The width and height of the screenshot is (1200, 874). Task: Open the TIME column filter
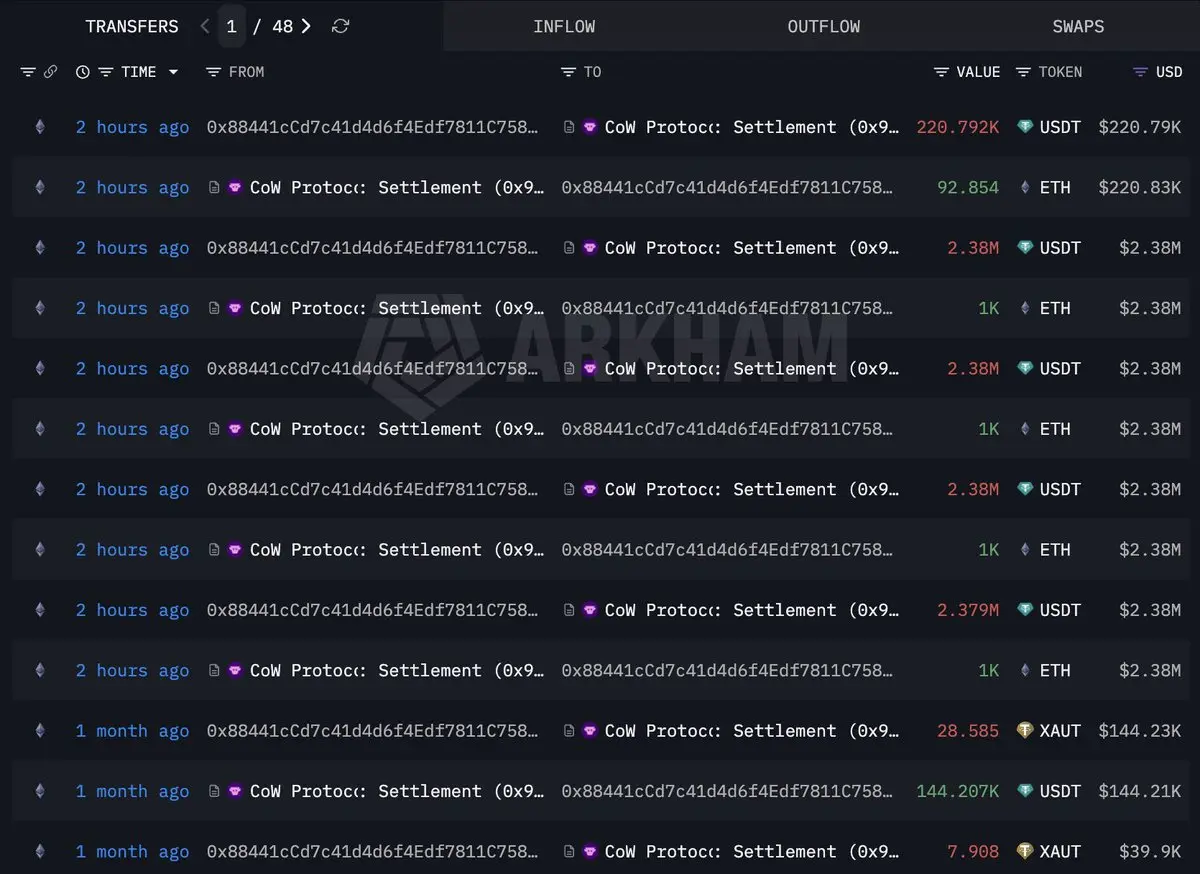105,72
